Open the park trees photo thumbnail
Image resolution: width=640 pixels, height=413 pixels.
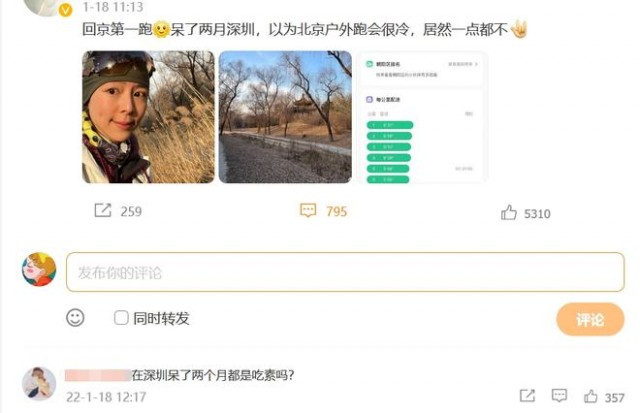pyautogui.click(x=285, y=117)
